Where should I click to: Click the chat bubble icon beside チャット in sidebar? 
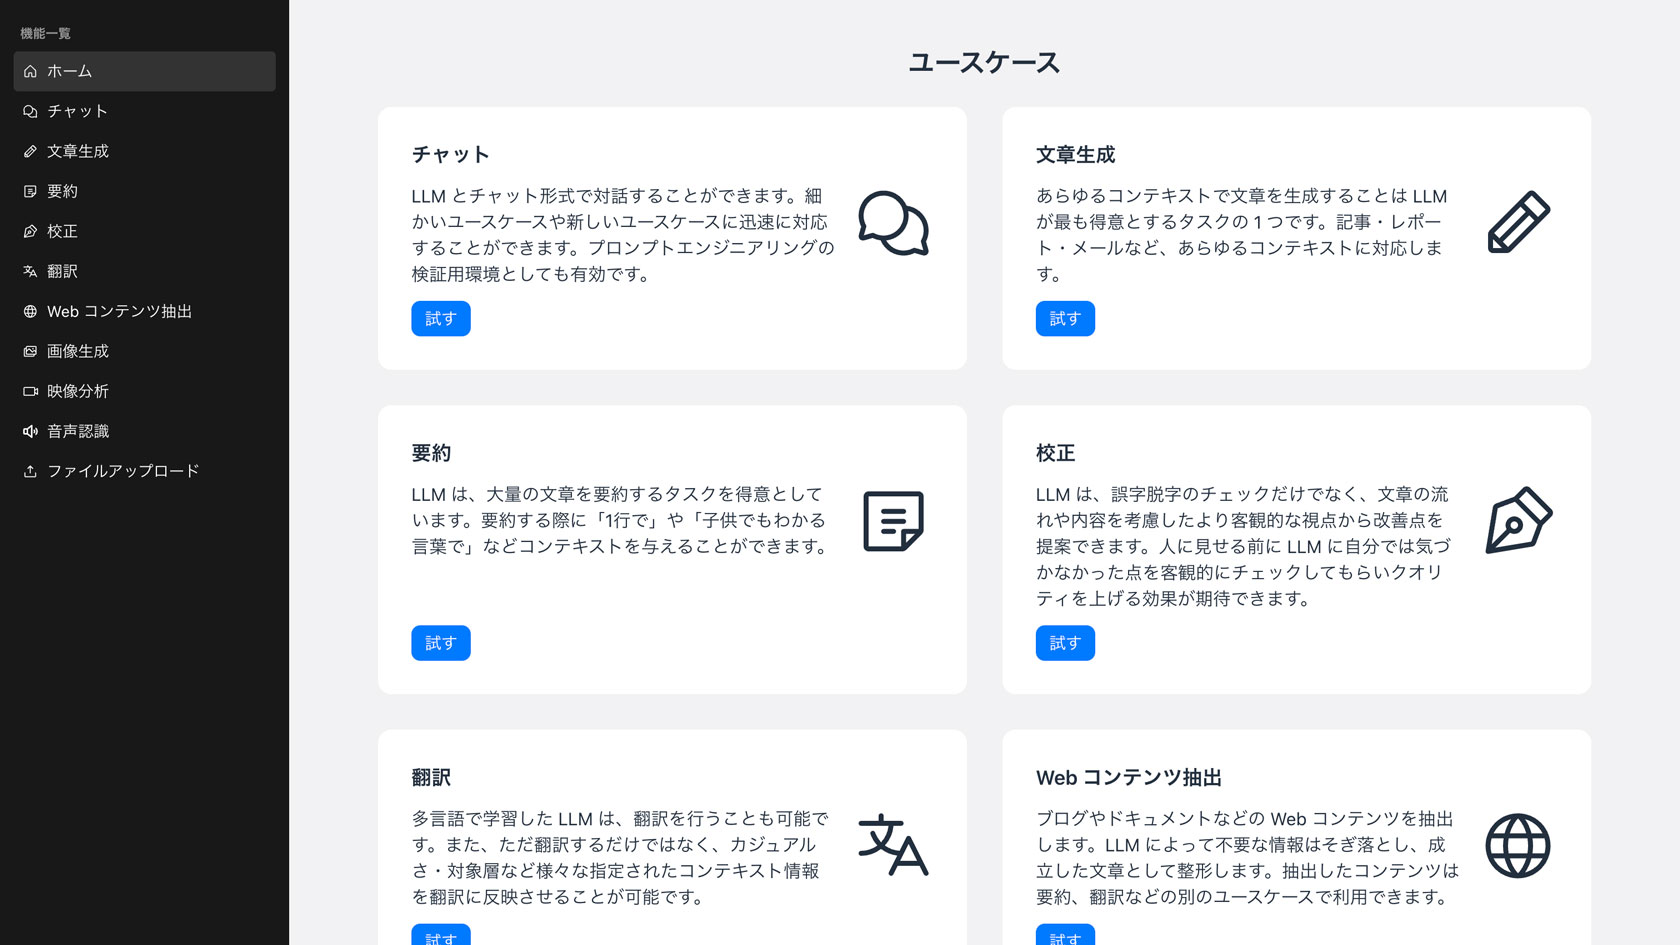tap(30, 111)
